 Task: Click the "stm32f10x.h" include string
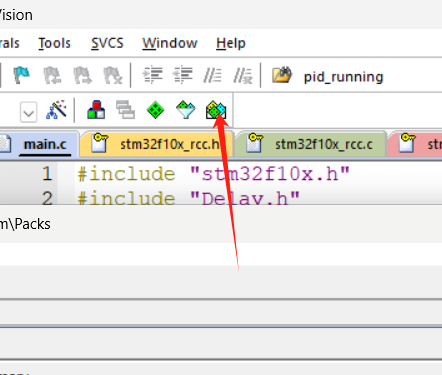[270, 174]
